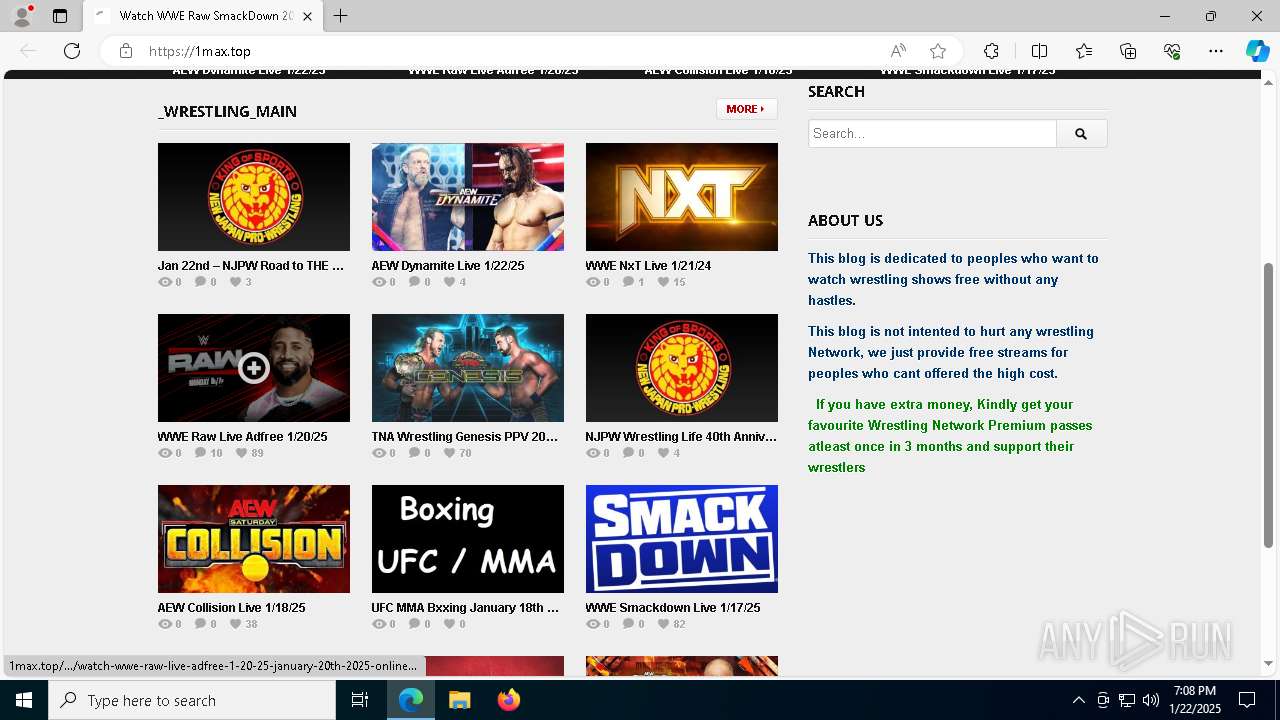Open the tab actions menu icon
This screenshot has height=720, width=1280.
click(60, 16)
